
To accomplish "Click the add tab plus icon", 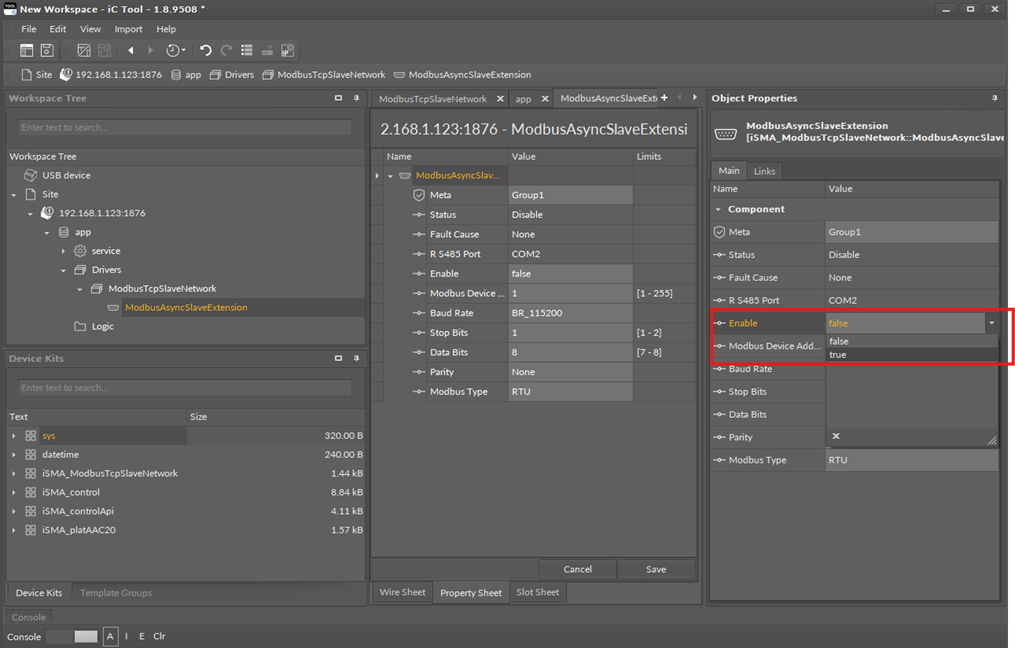I will pyautogui.click(x=664, y=98).
